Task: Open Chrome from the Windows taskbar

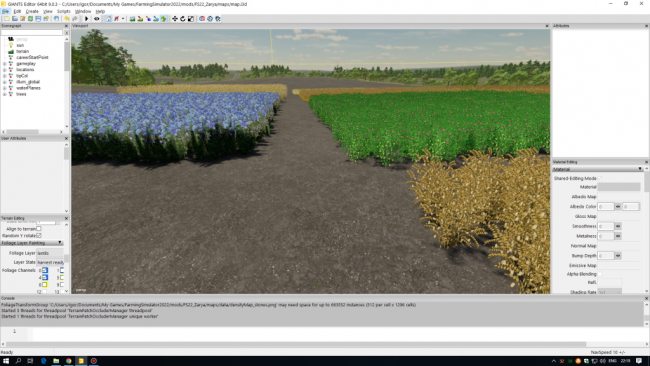Action: coord(68,361)
